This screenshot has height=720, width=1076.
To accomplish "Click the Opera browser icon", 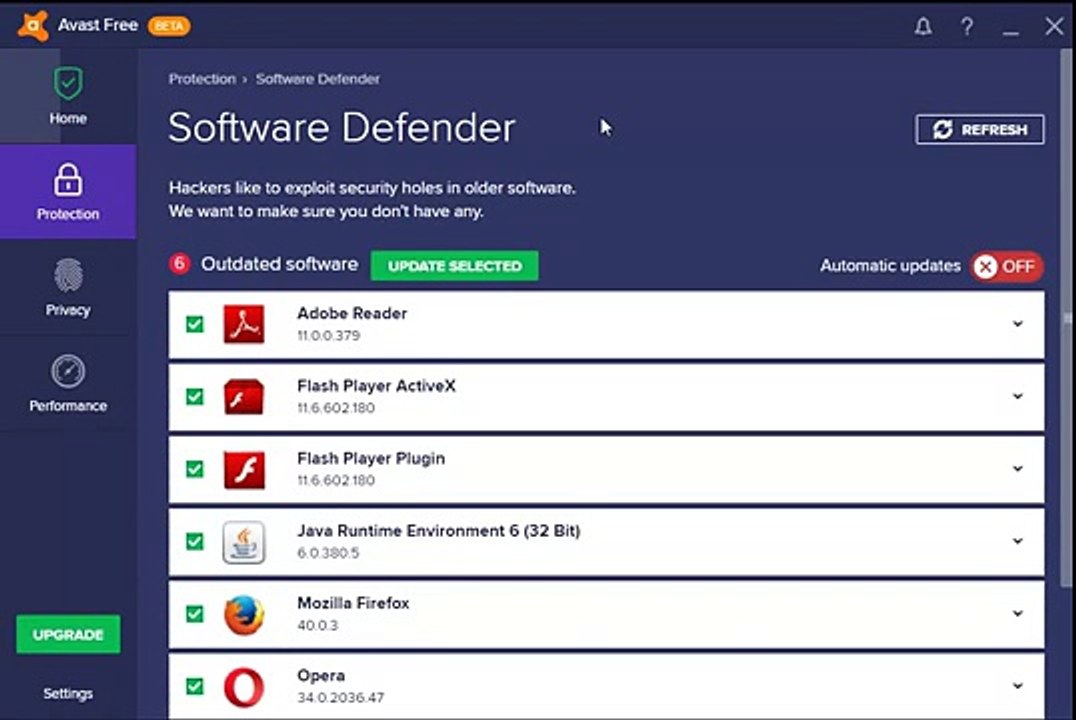I will click(244, 687).
